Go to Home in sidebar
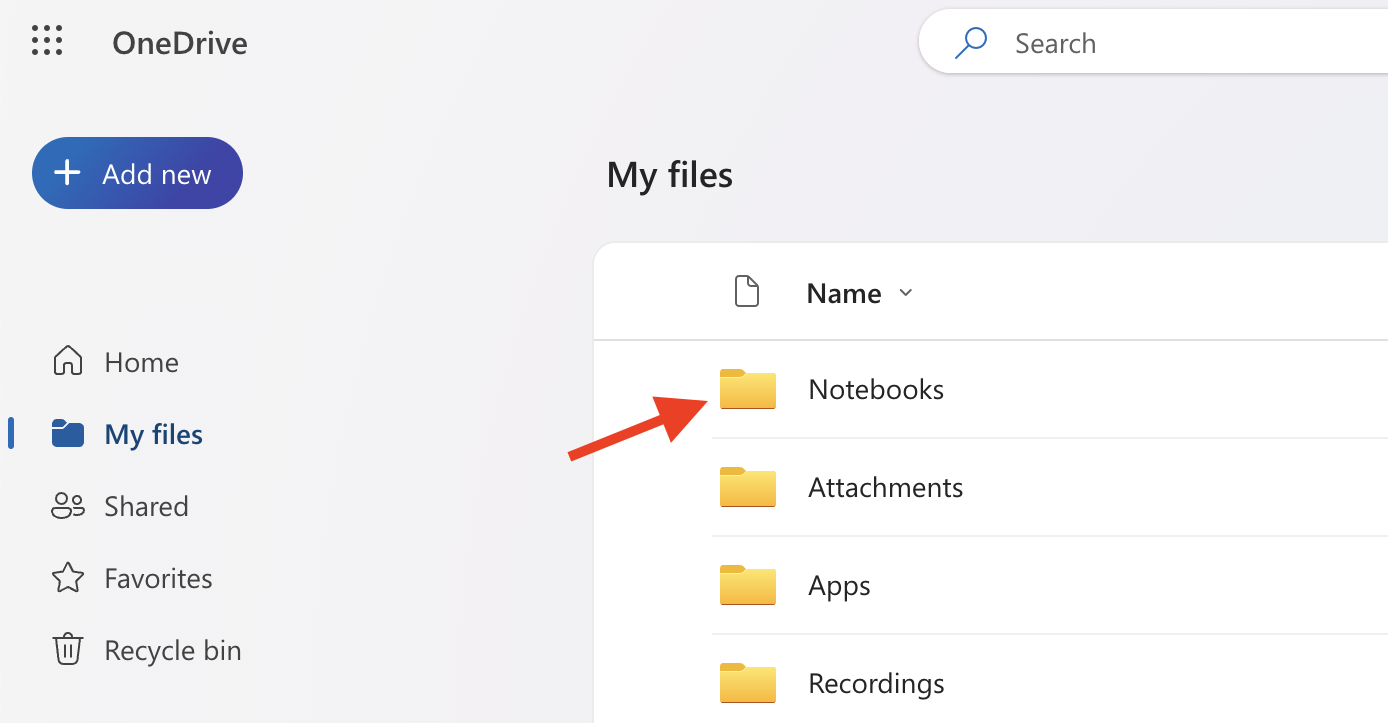 click(x=115, y=362)
